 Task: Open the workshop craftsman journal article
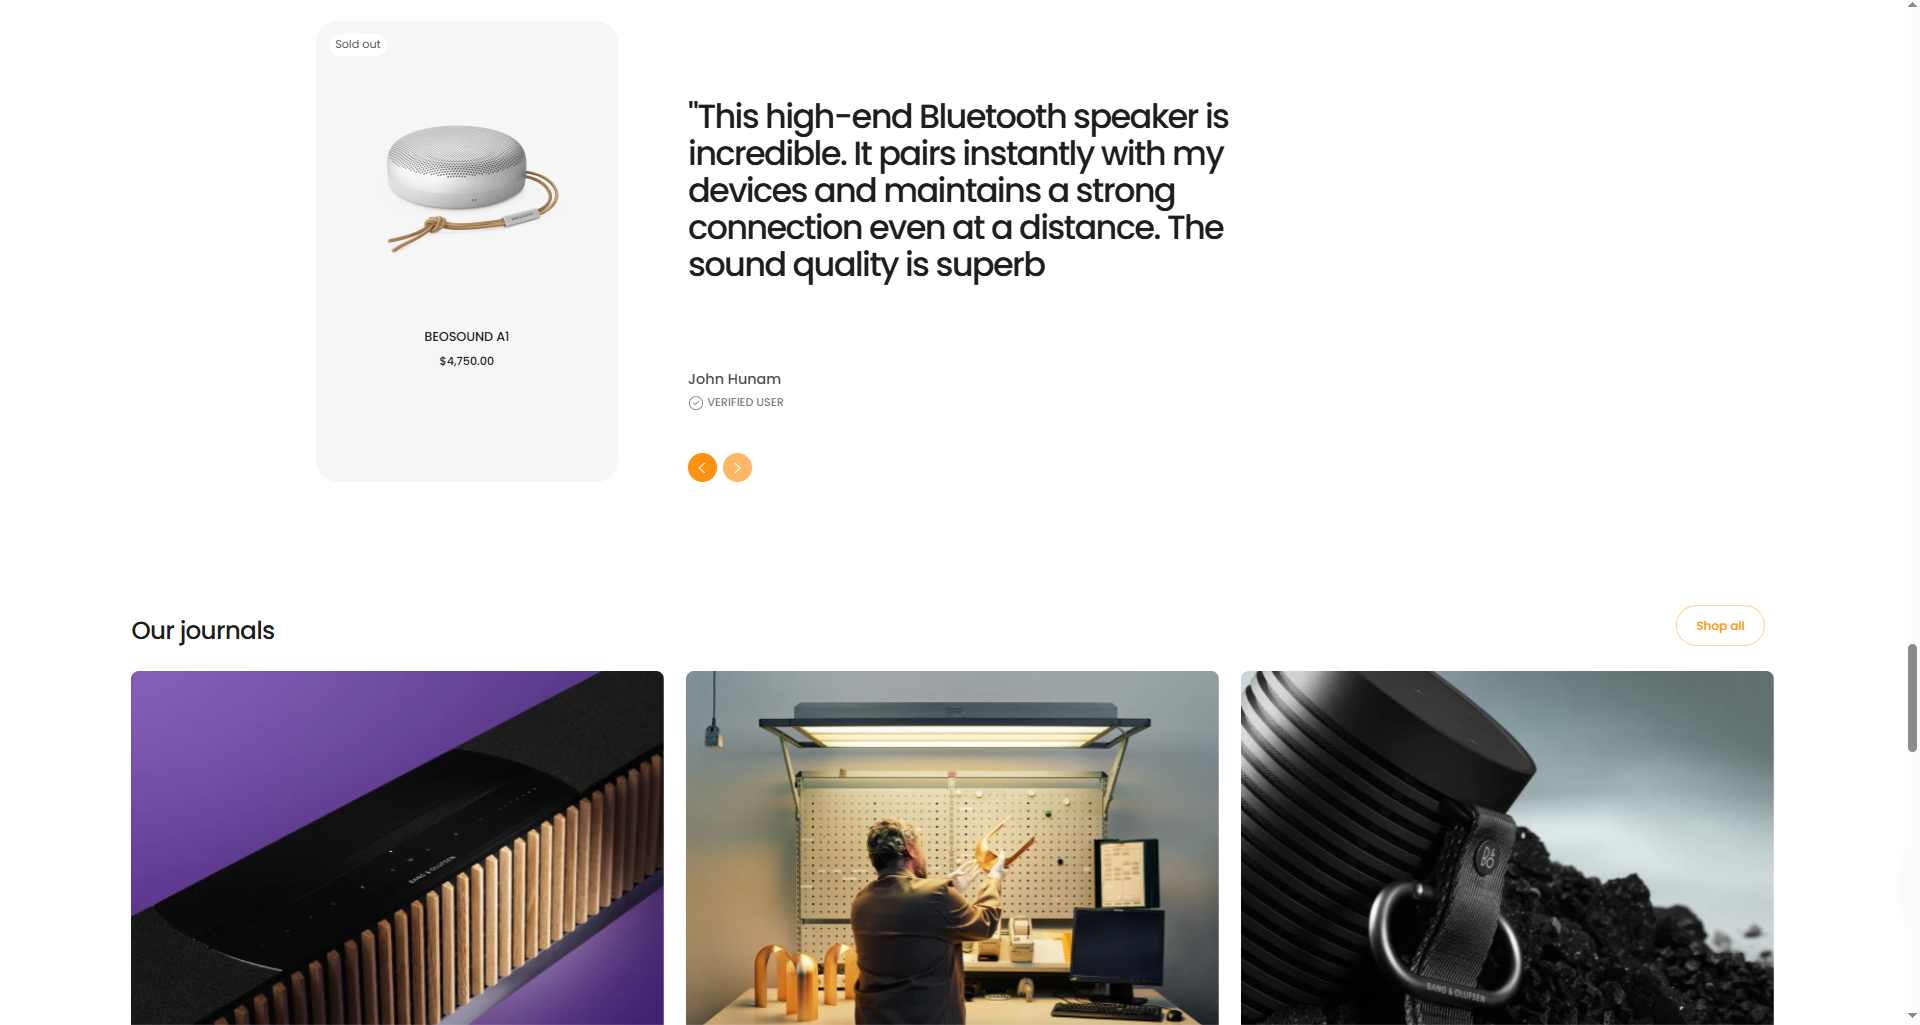(952, 848)
